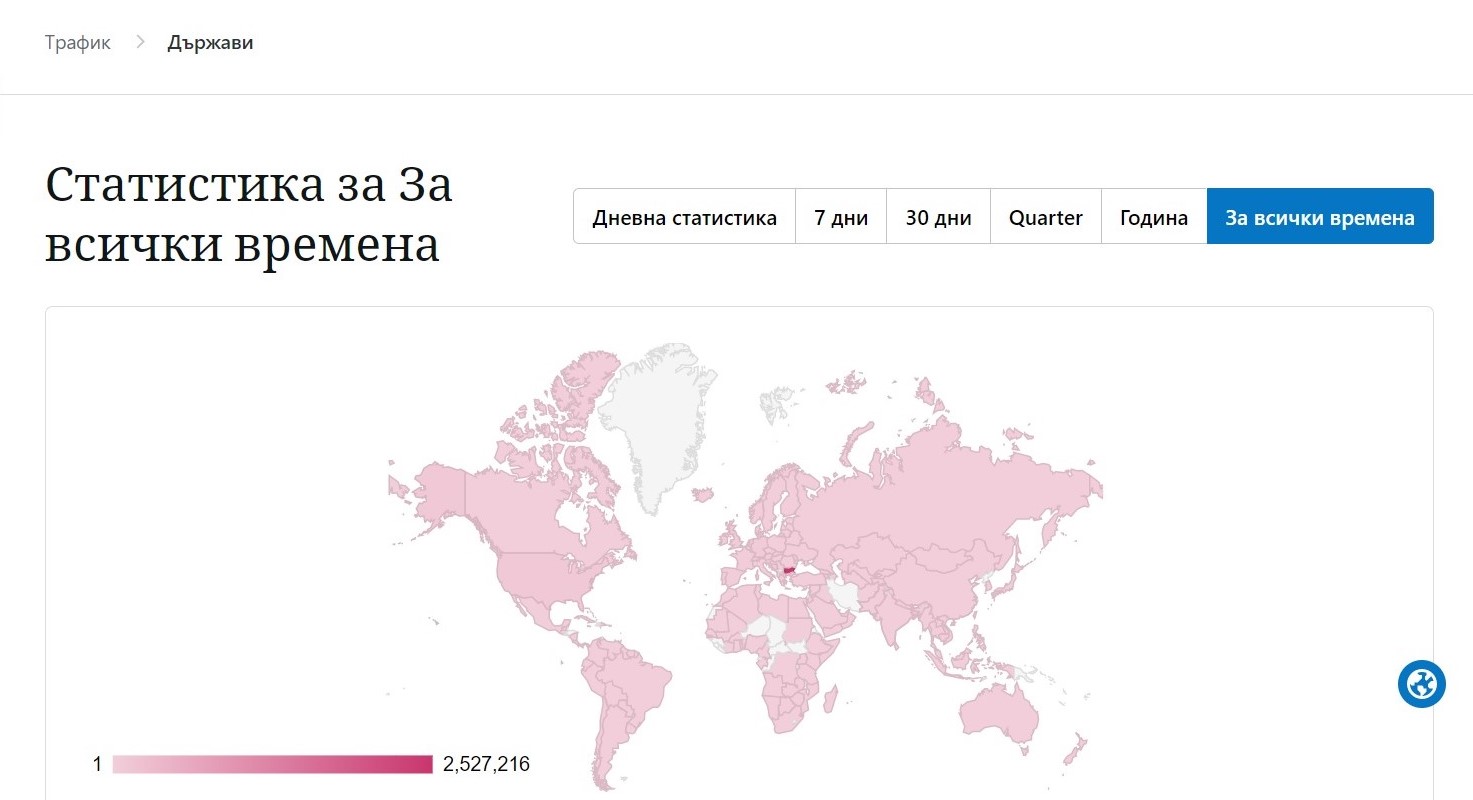The height and width of the screenshot is (800, 1473).
Task: Click the blue globe icon button
Action: point(1421,685)
